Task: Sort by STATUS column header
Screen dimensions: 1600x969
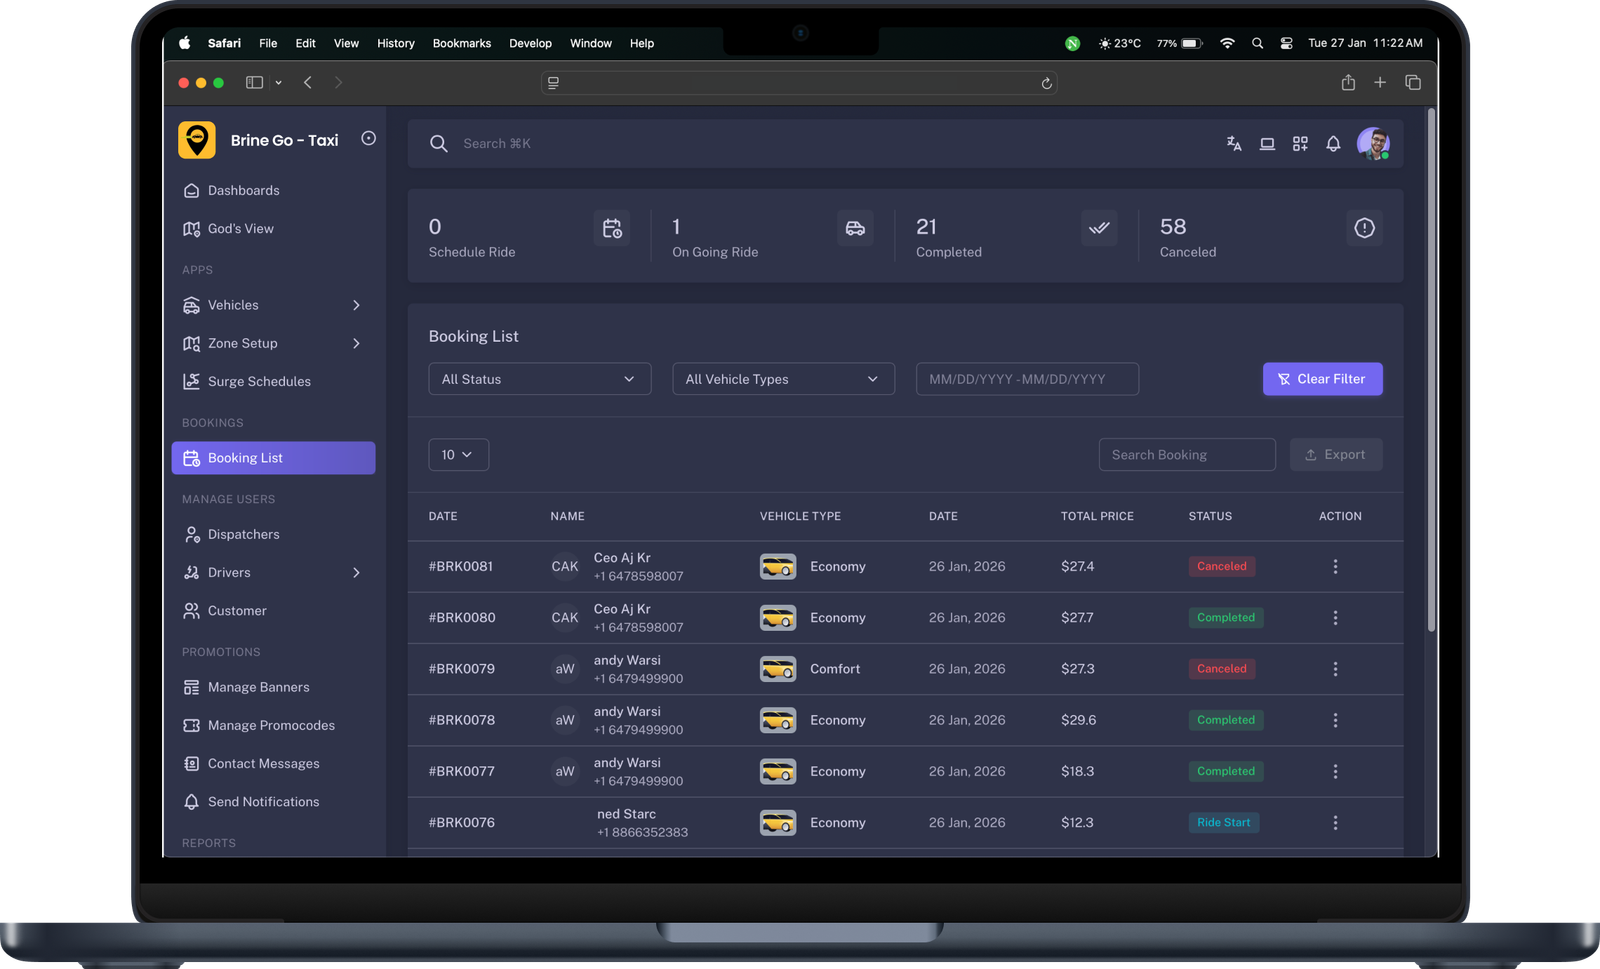Action: (1210, 517)
